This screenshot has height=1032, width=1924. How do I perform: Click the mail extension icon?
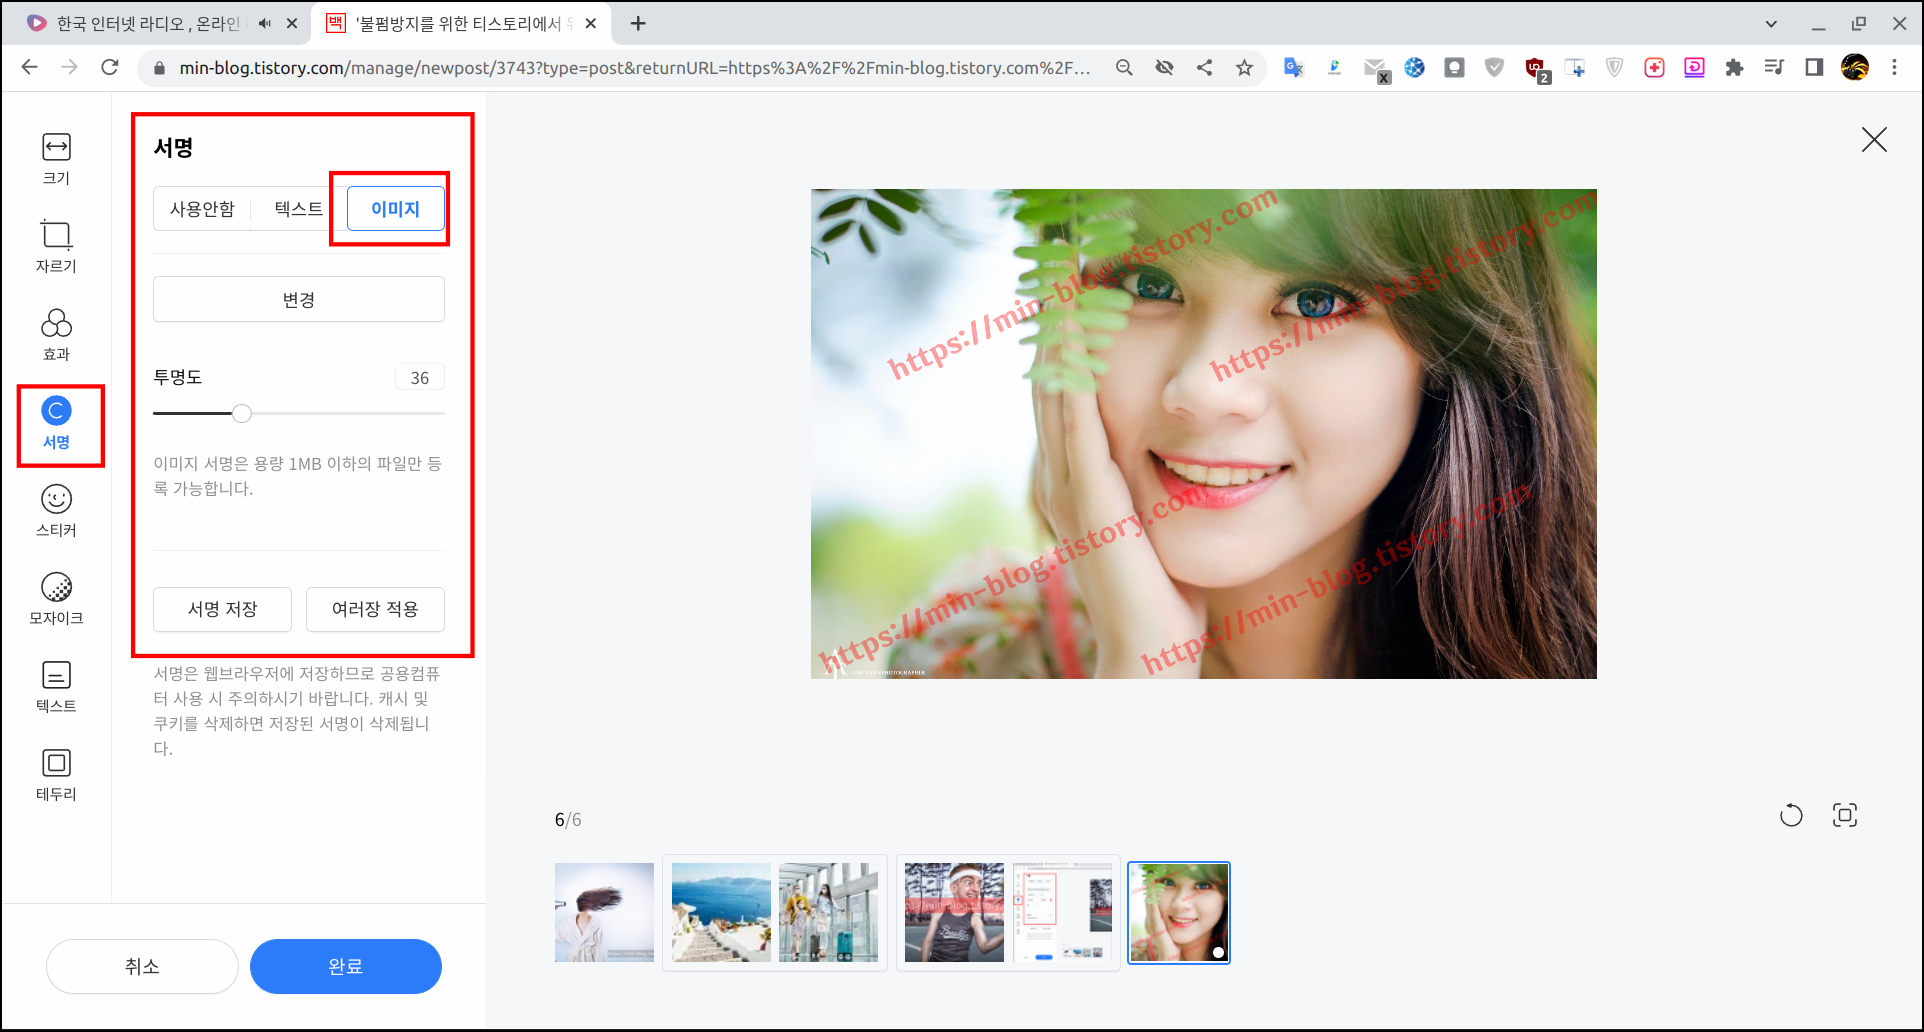point(1376,69)
